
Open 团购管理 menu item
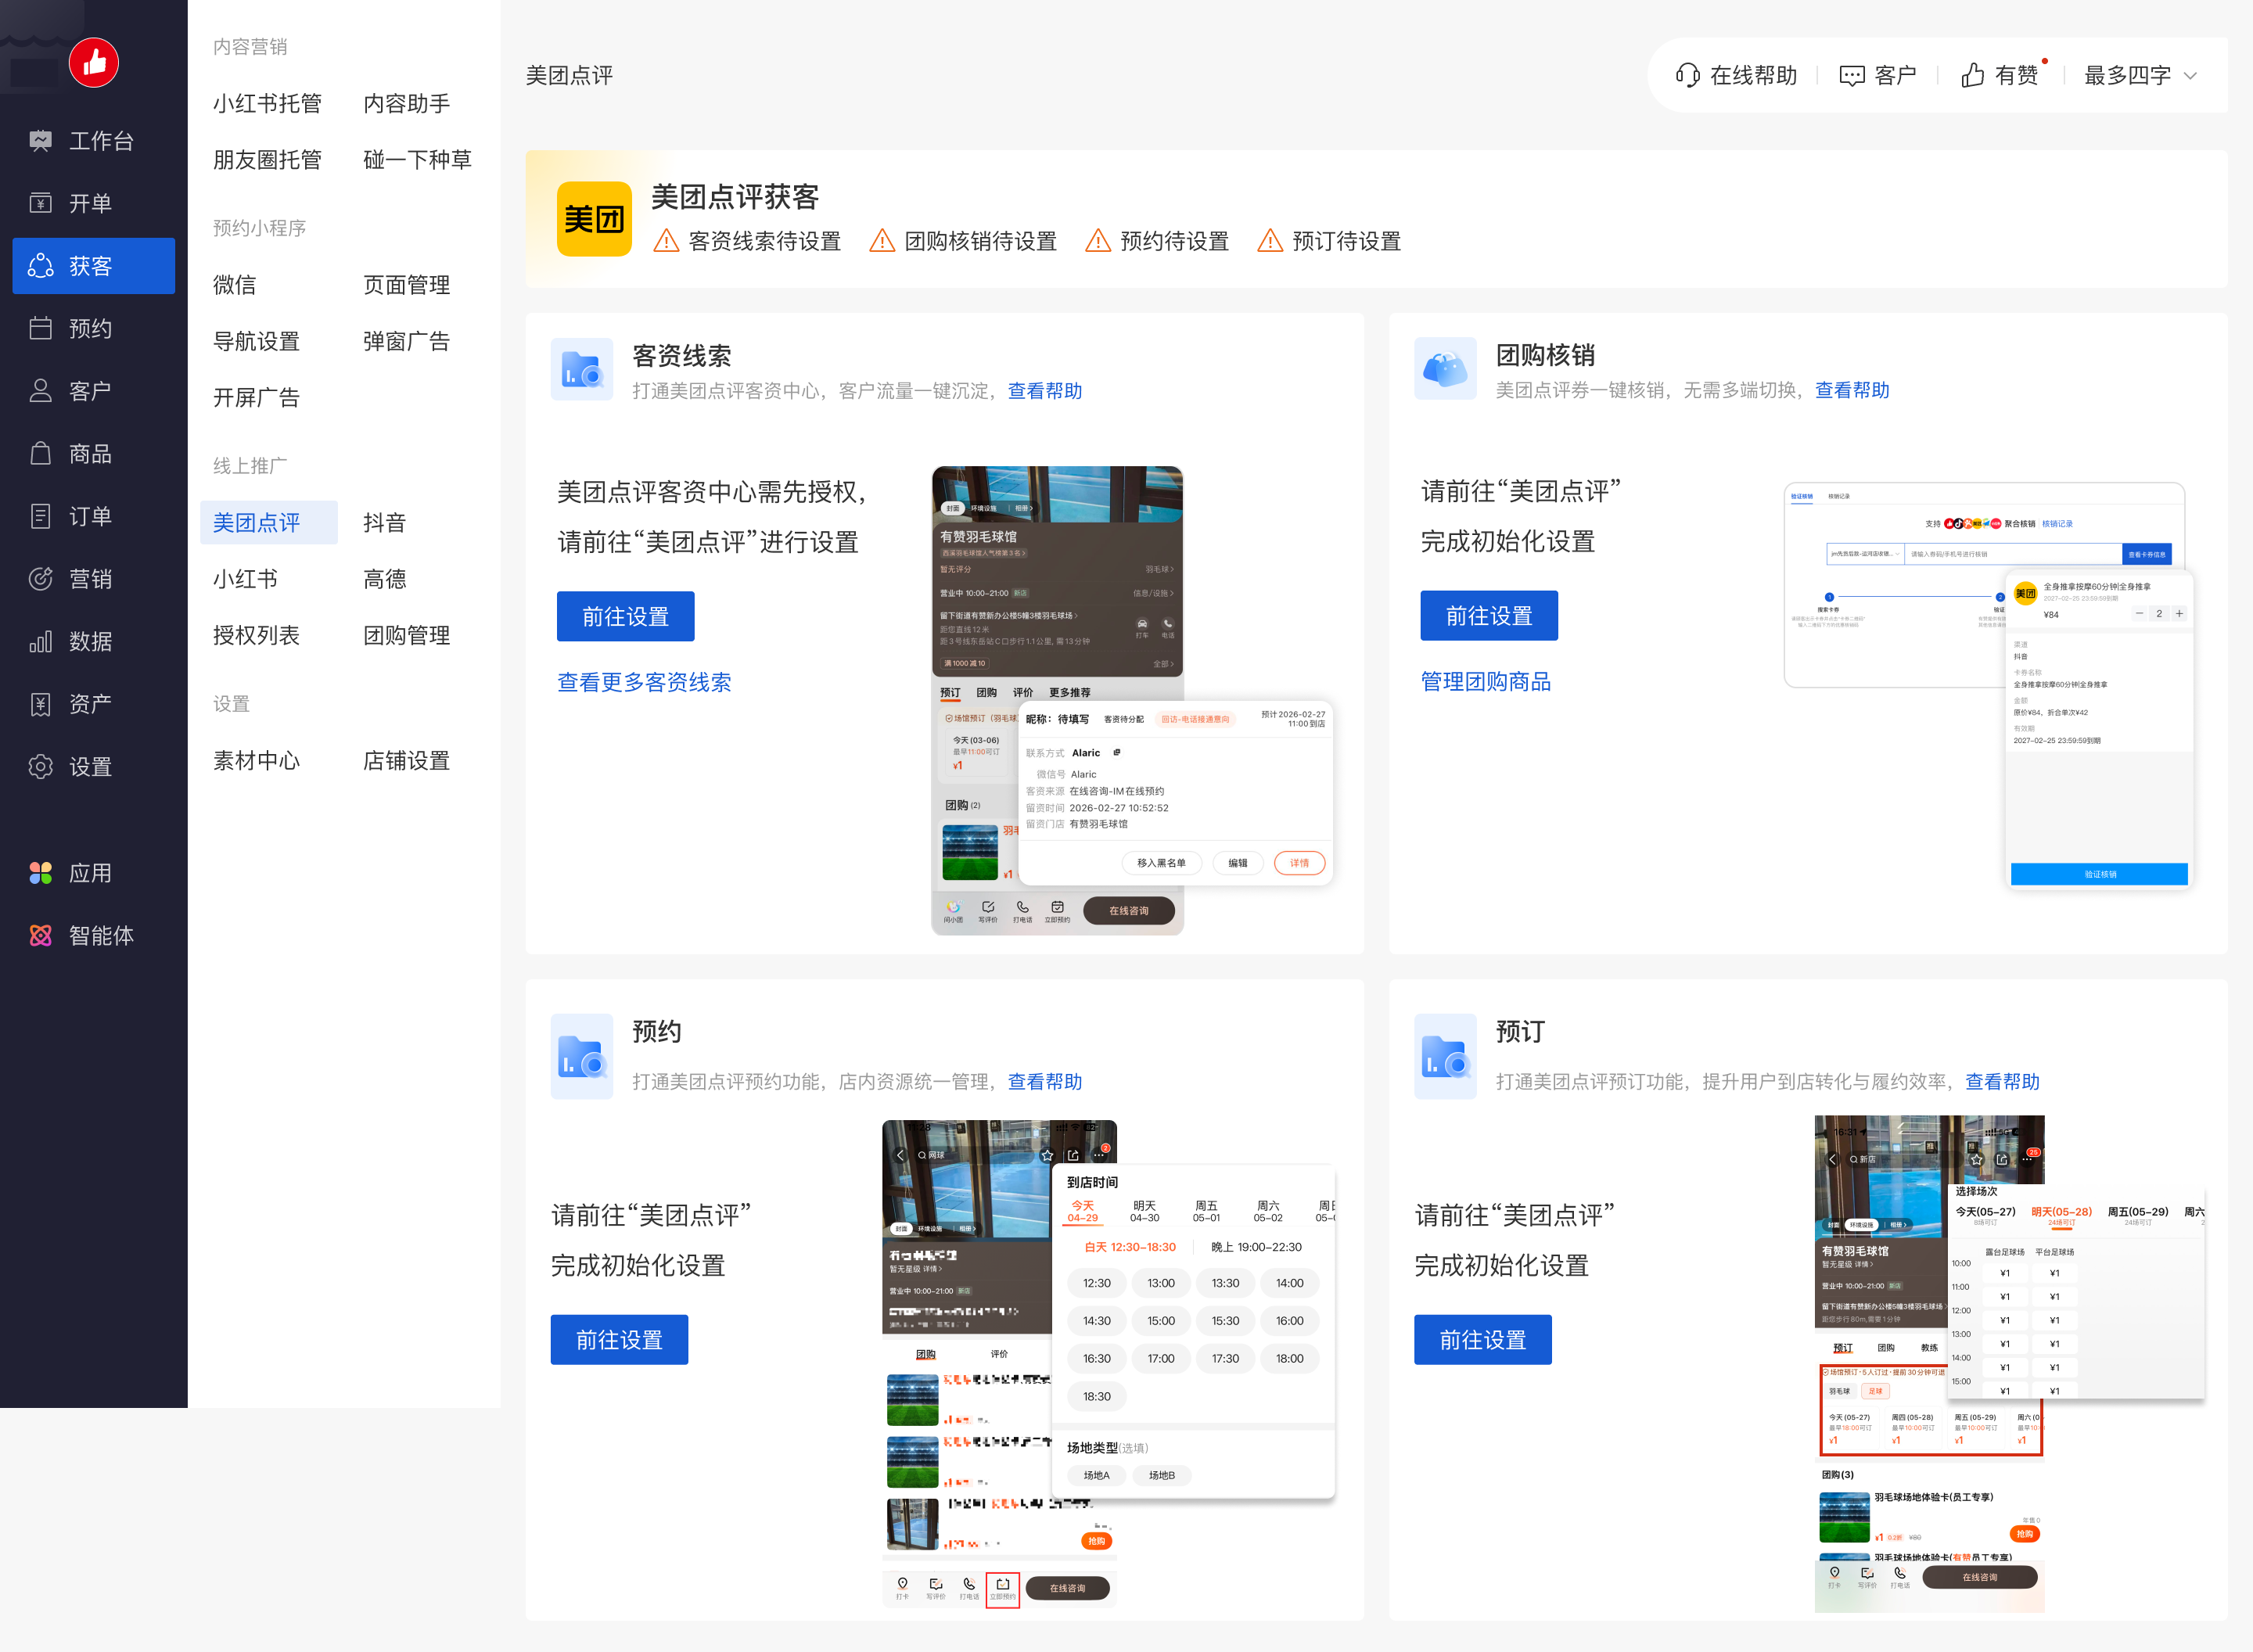coord(406,635)
